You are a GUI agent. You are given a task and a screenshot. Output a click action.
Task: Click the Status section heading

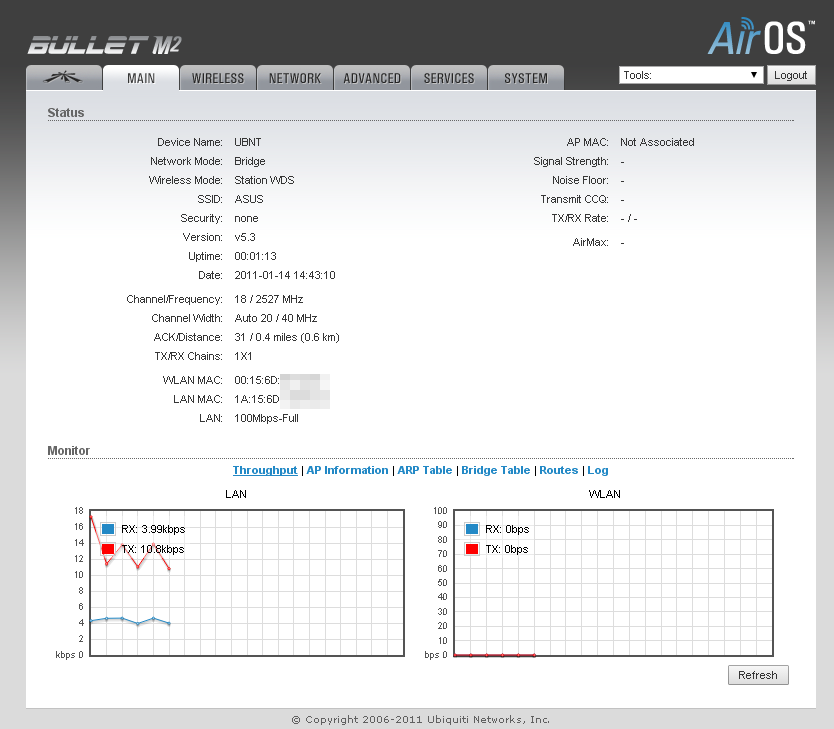[65, 113]
